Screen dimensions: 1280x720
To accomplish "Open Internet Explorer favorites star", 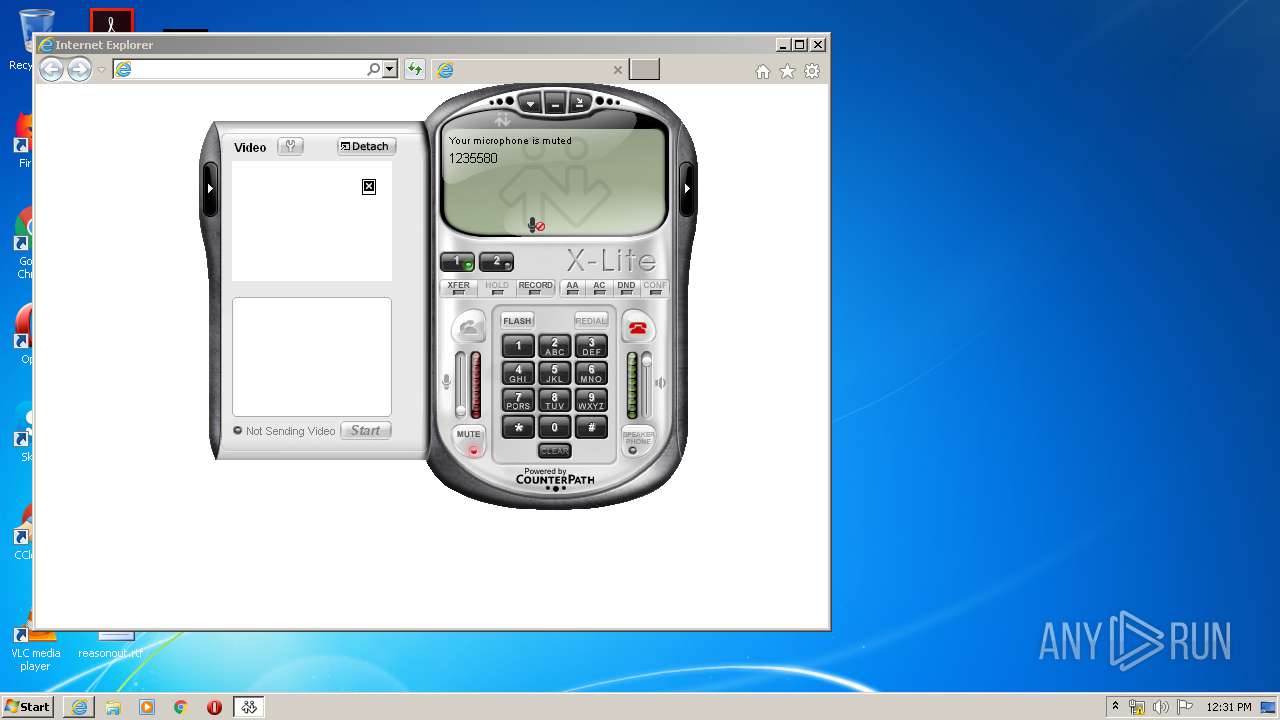I will (x=787, y=71).
